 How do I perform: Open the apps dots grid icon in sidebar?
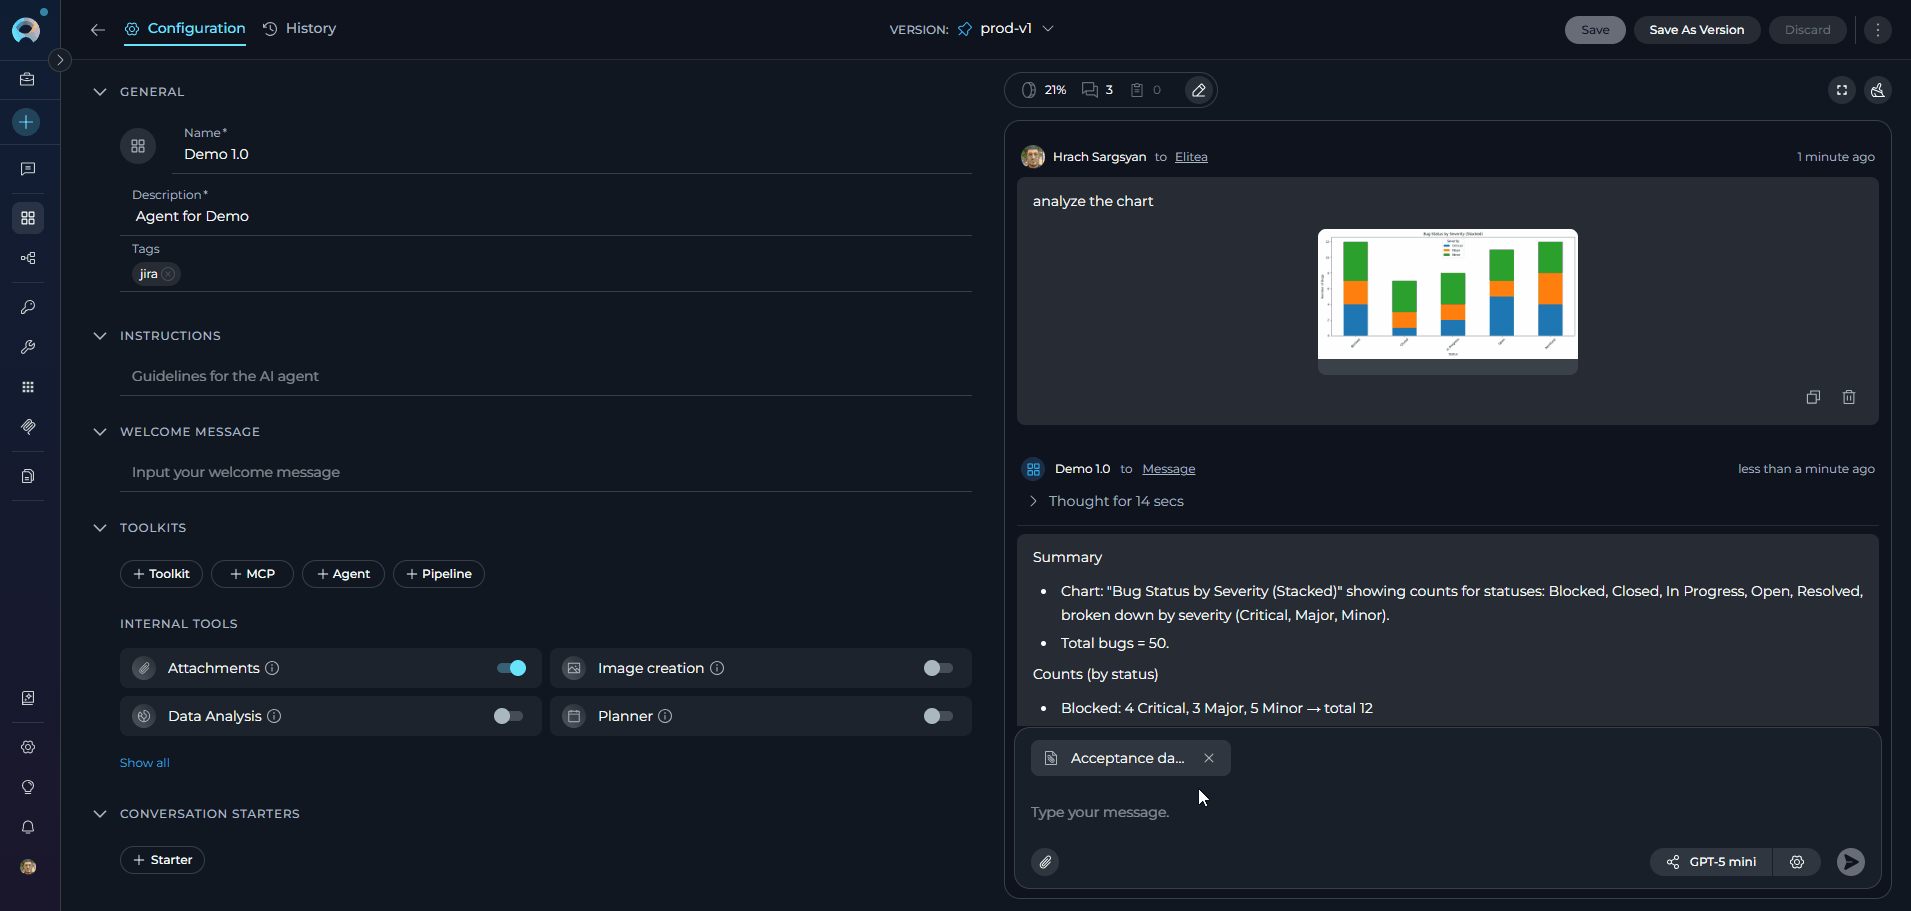(x=28, y=387)
